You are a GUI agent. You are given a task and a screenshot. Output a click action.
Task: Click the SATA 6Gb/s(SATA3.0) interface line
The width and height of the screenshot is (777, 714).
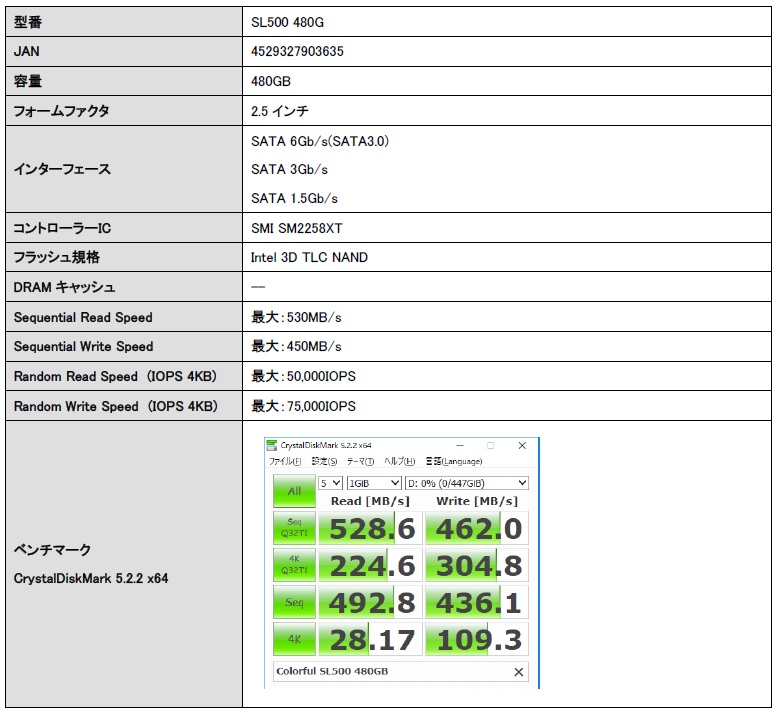coord(320,142)
